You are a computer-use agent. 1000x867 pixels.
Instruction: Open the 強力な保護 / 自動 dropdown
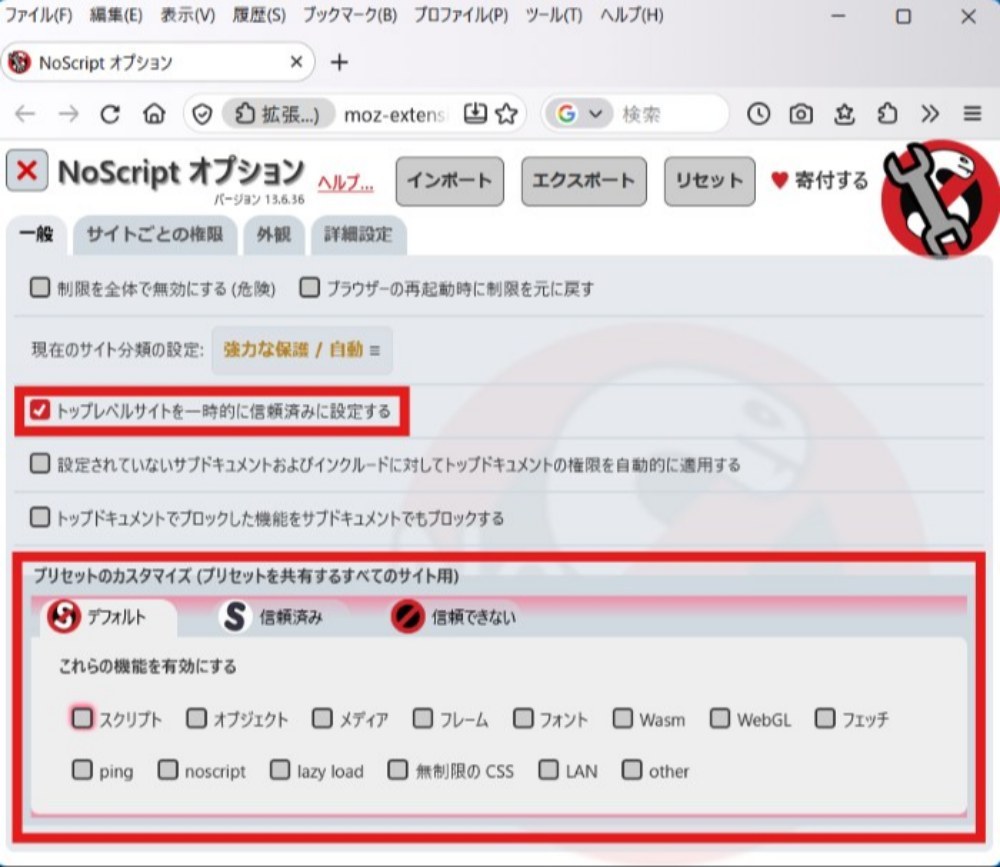tap(302, 350)
